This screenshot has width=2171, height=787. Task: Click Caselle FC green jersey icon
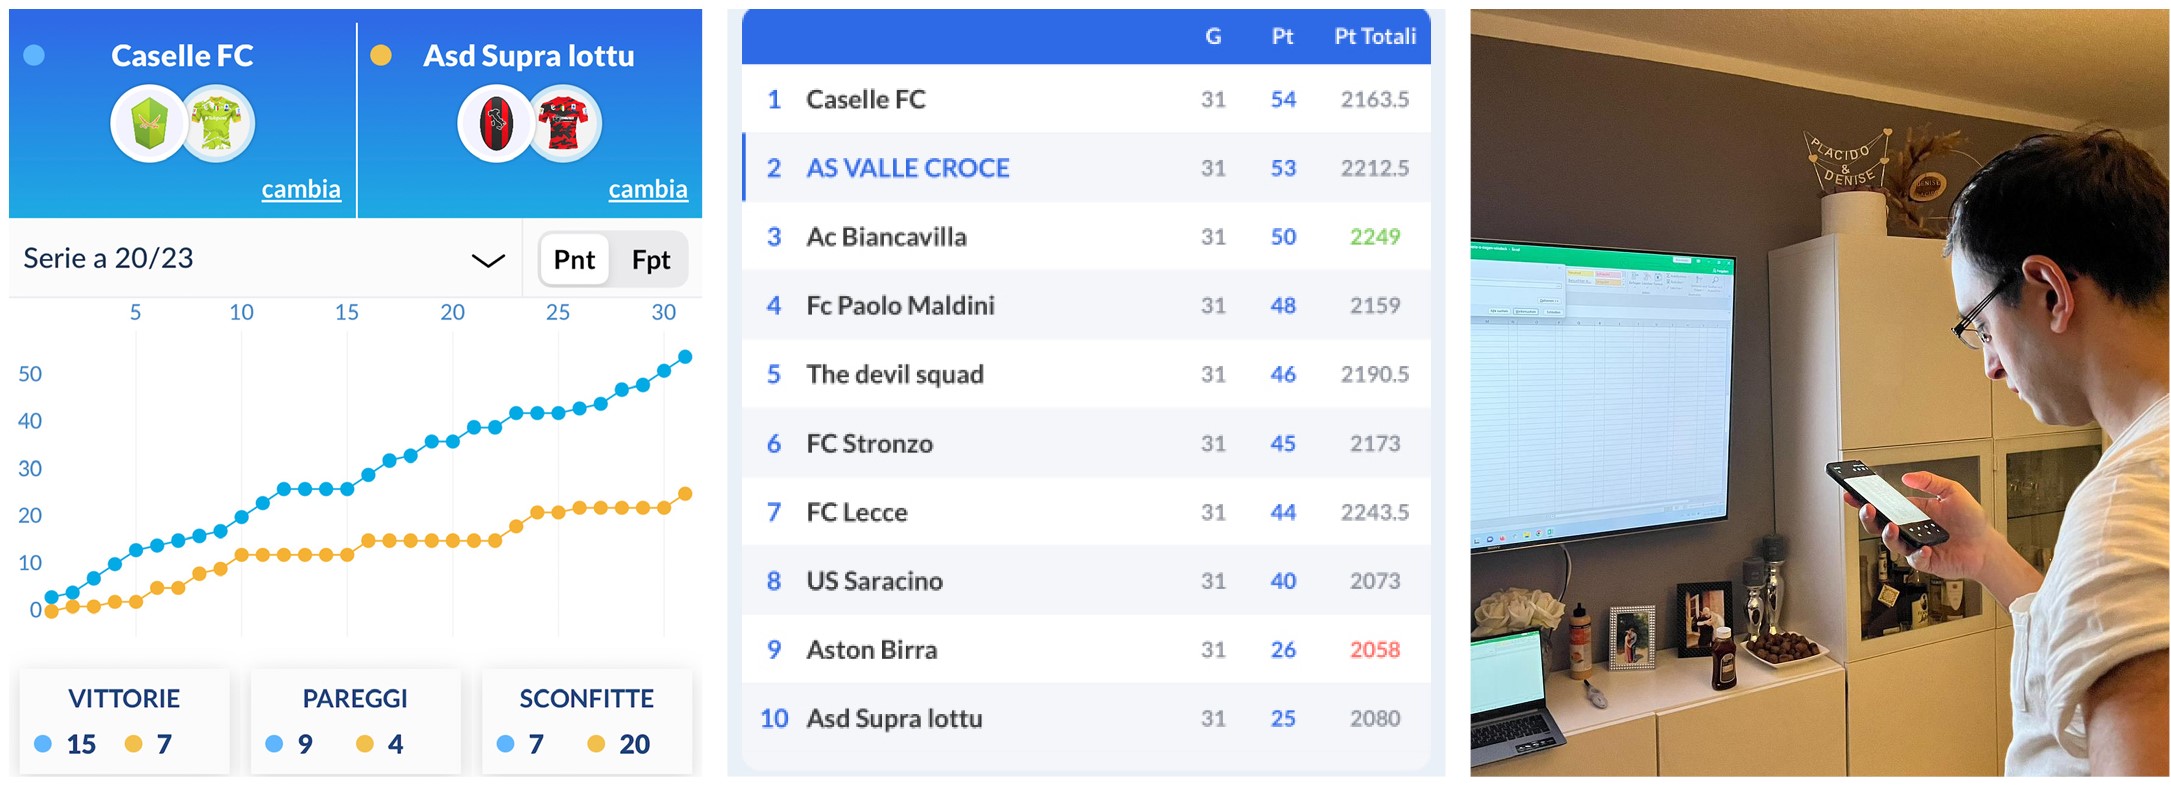point(218,125)
